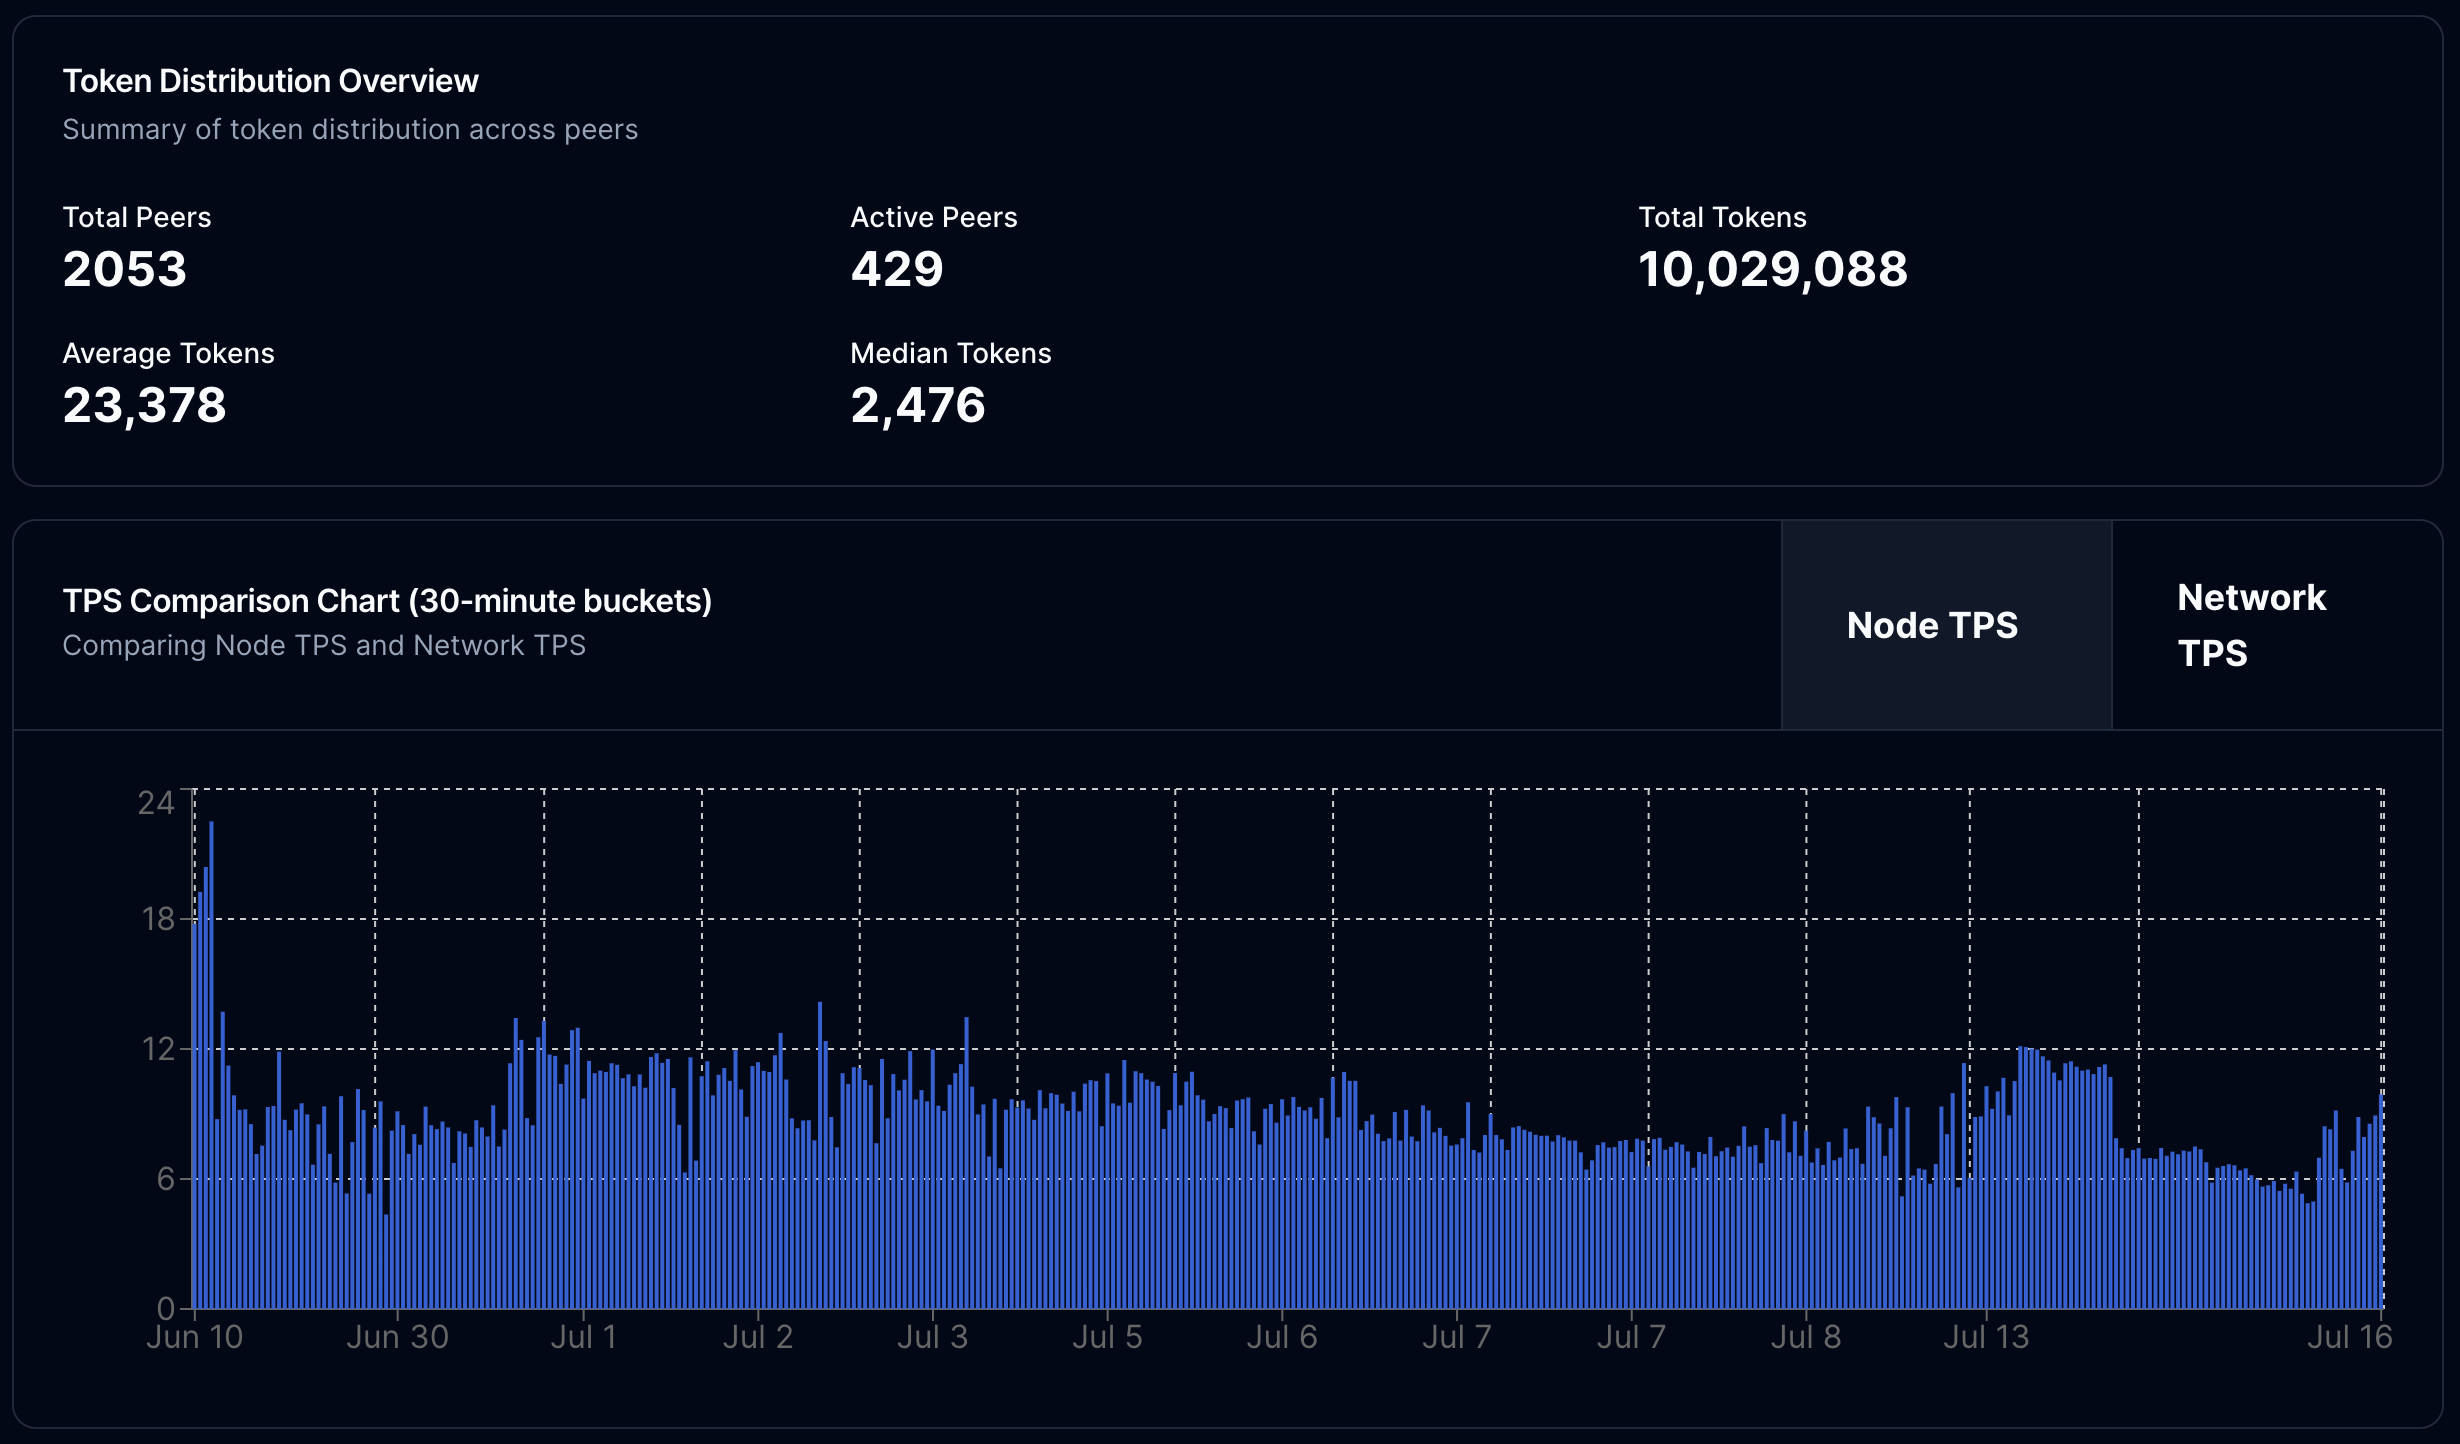
Task: Click the 'Summary of token distribution across peers' subtitle
Action: tap(350, 130)
